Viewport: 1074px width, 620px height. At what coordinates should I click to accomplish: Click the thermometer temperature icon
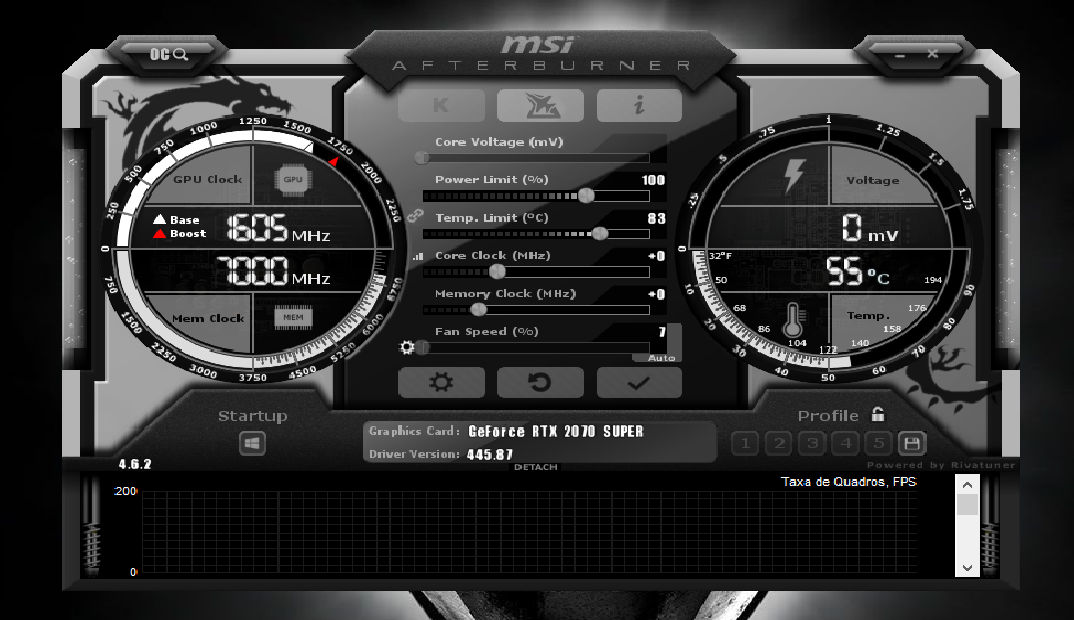point(793,320)
